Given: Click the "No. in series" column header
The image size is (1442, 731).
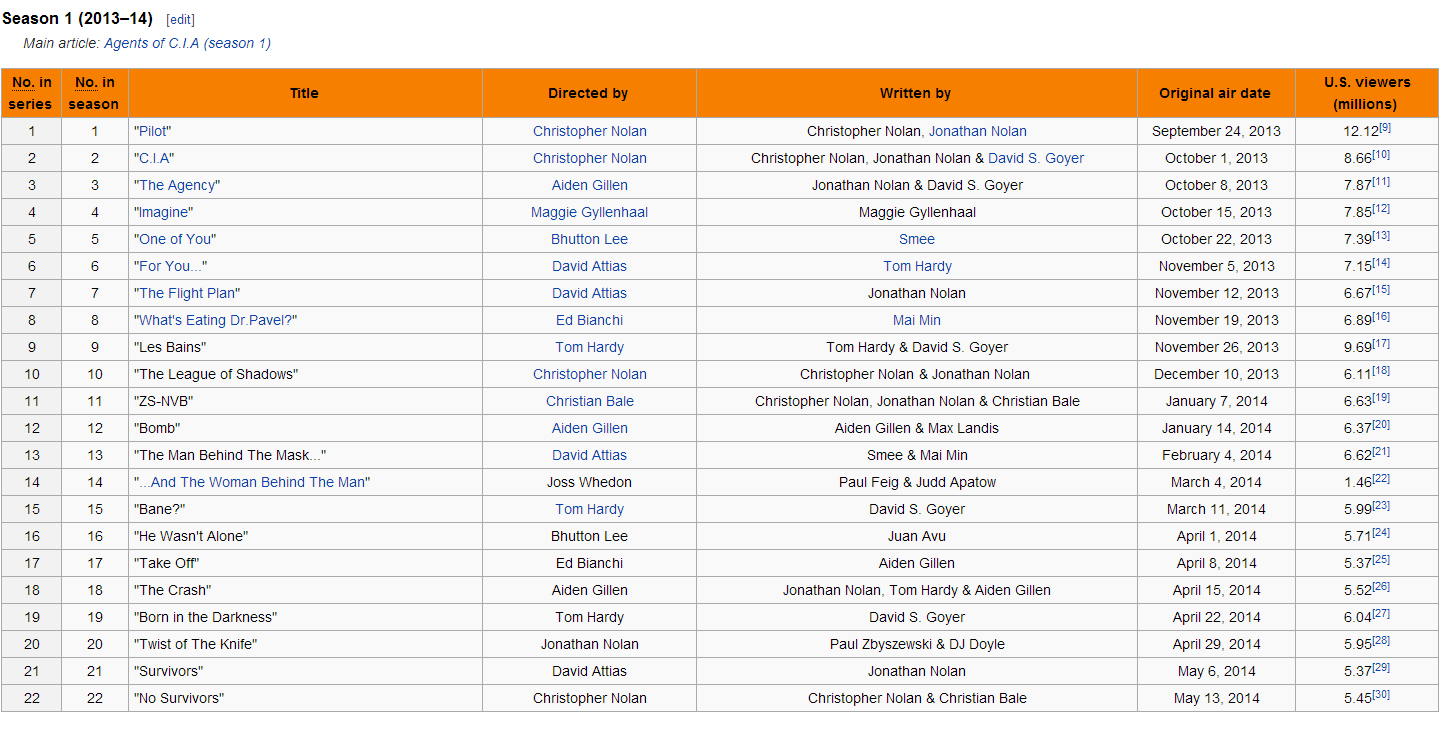Looking at the screenshot, I should (x=32, y=93).
